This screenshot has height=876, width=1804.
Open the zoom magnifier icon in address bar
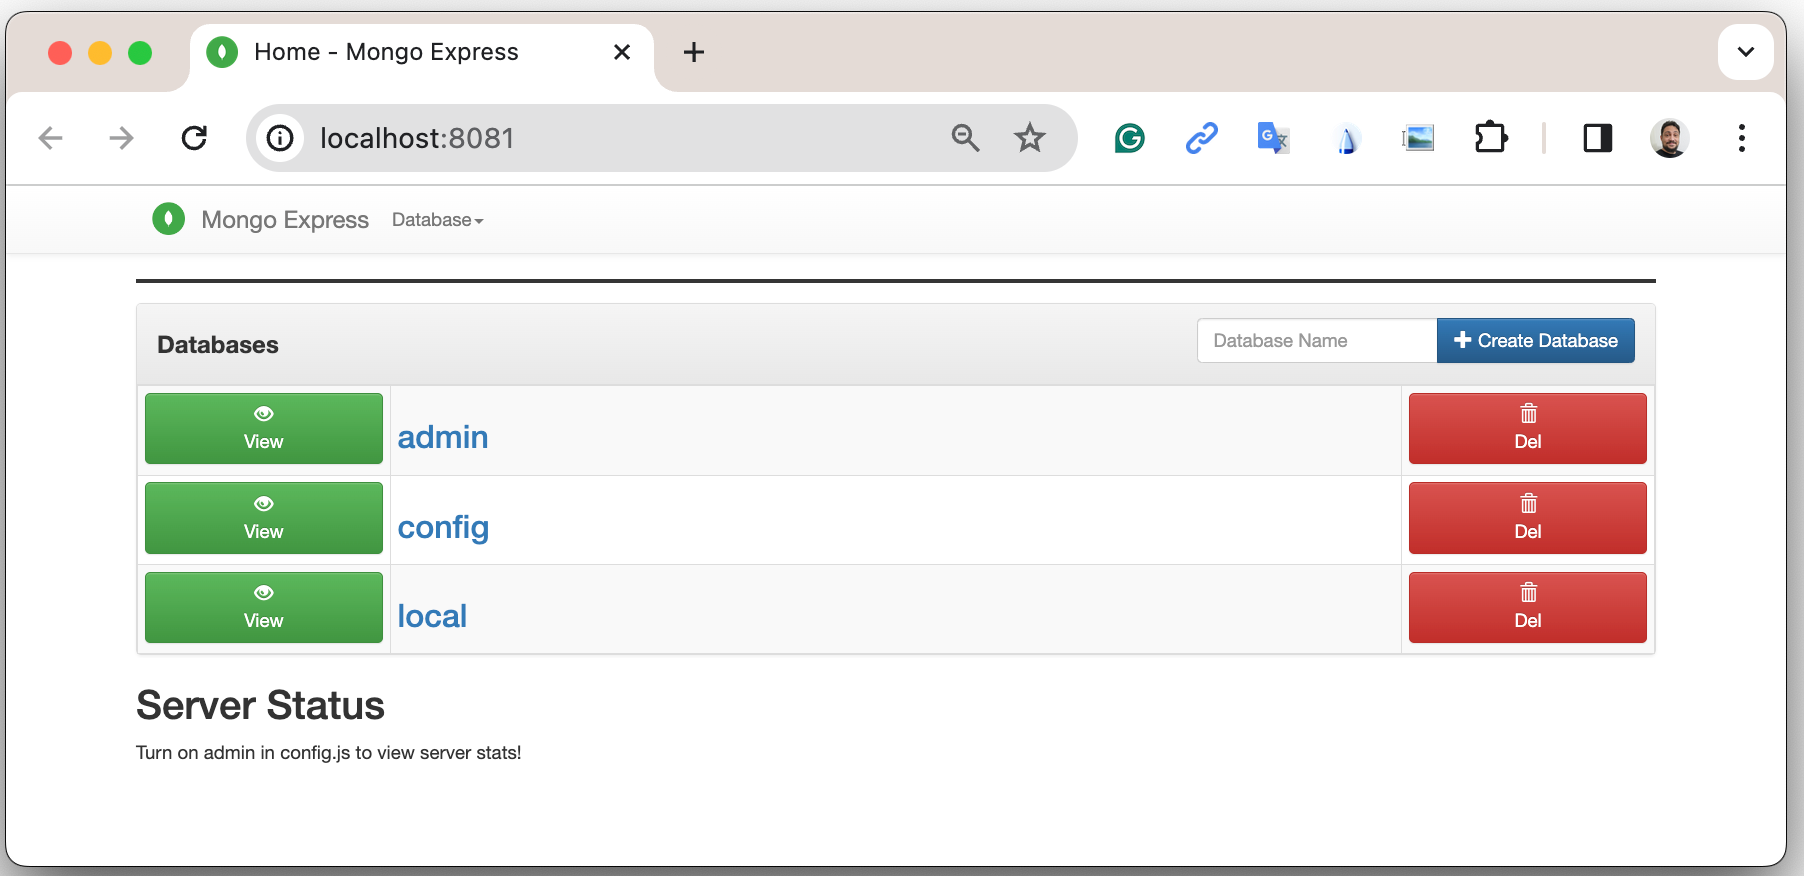coord(965,138)
